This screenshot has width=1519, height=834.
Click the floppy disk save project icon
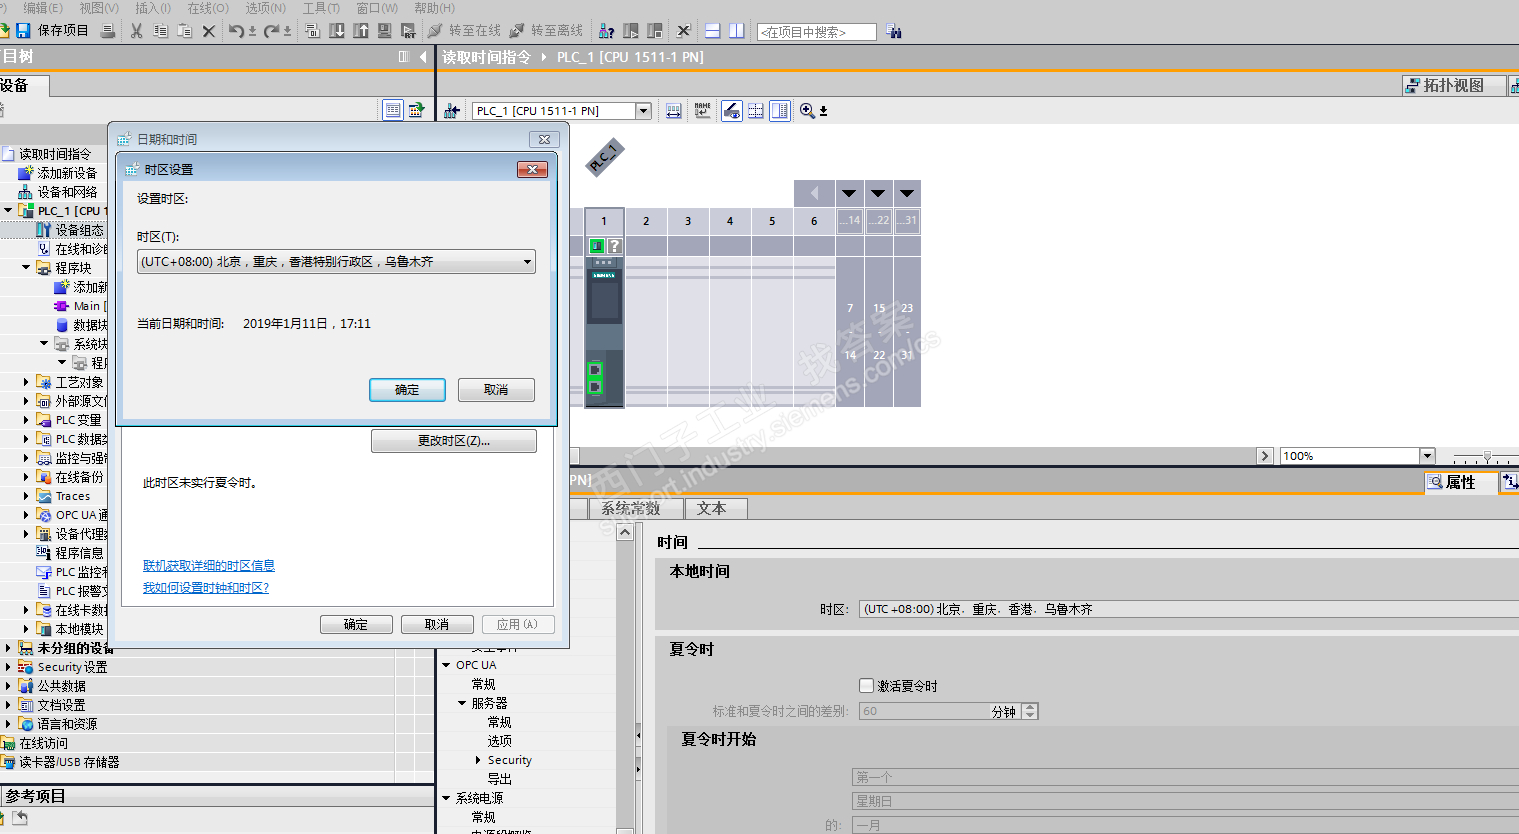(x=23, y=31)
